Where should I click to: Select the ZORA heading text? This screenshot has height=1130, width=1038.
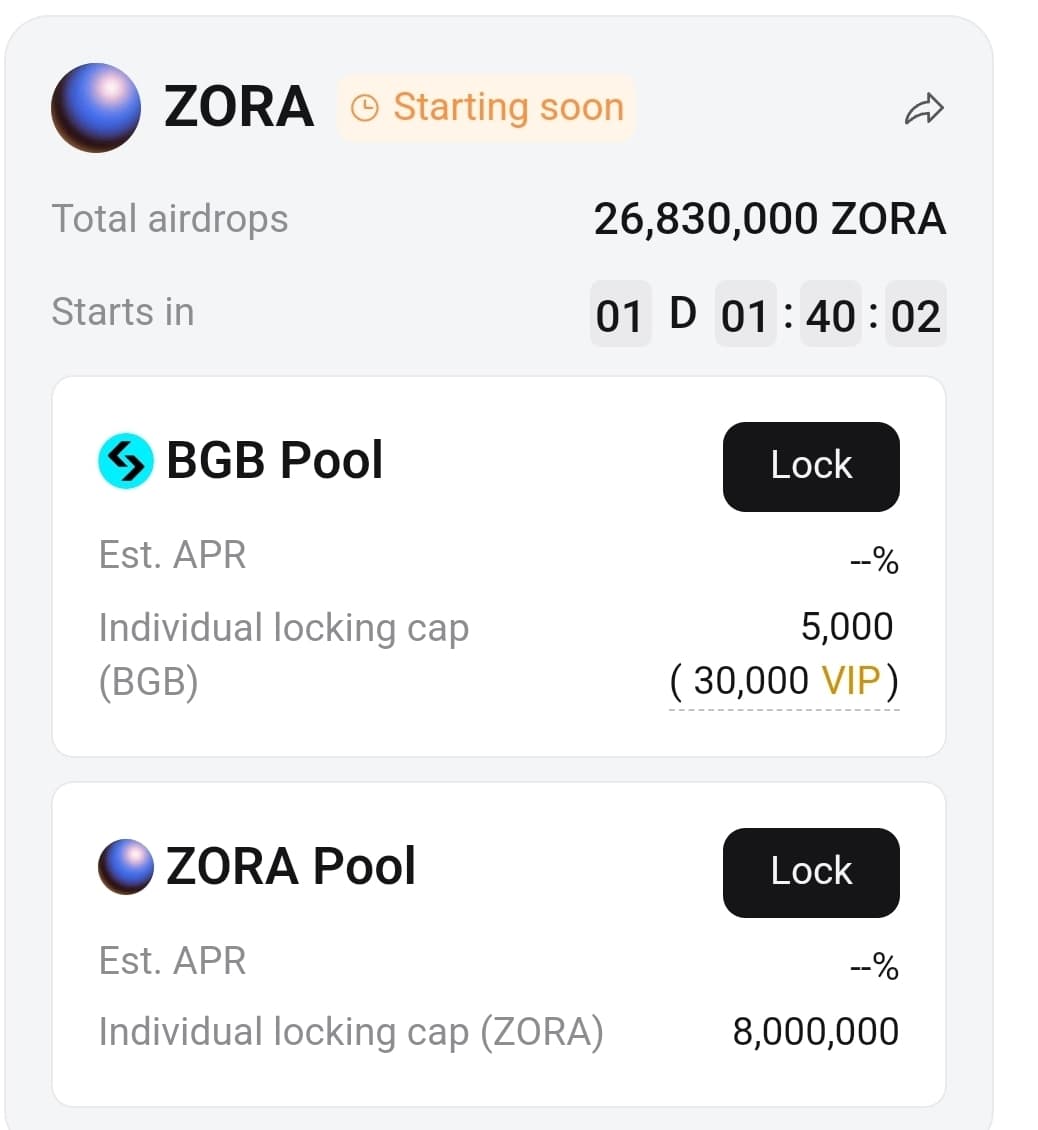click(x=239, y=107)
